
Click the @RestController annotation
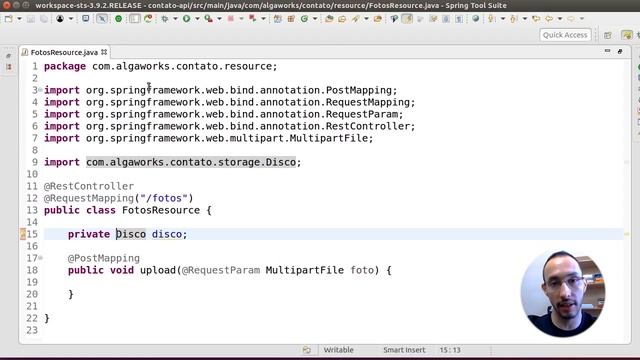(x=89, y=186)
